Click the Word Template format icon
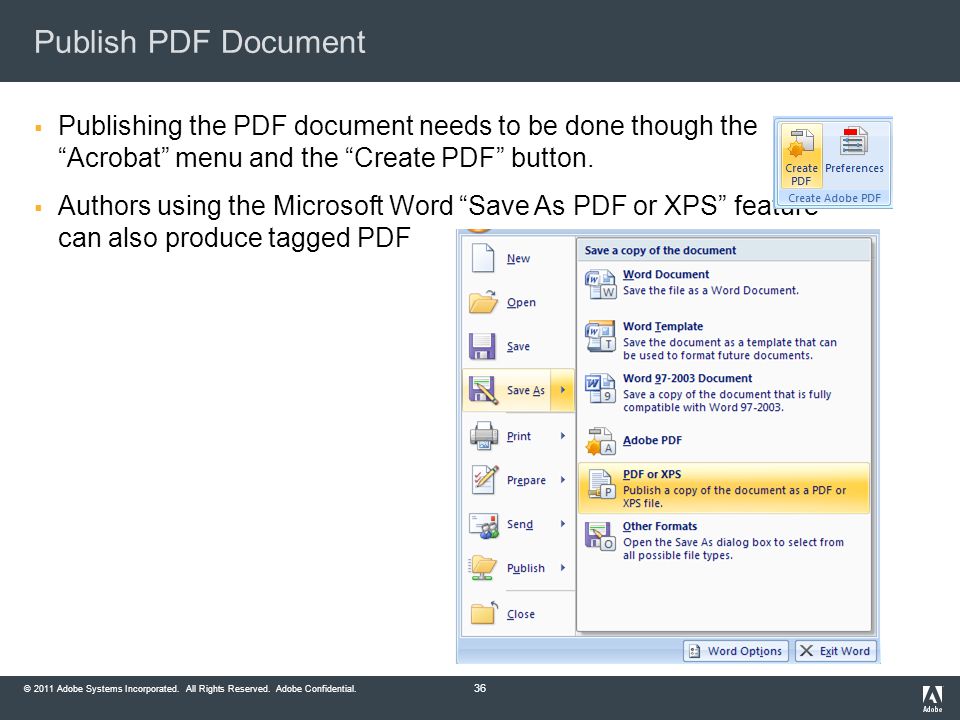 (600, 336)
